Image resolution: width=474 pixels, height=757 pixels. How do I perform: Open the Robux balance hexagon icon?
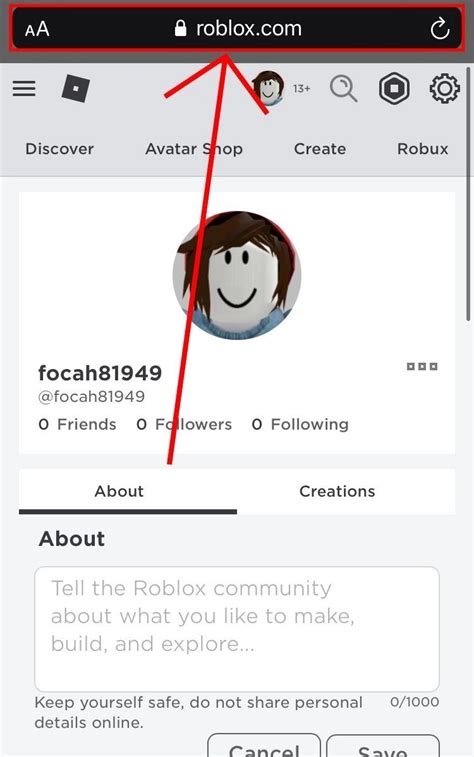[394, 89]
